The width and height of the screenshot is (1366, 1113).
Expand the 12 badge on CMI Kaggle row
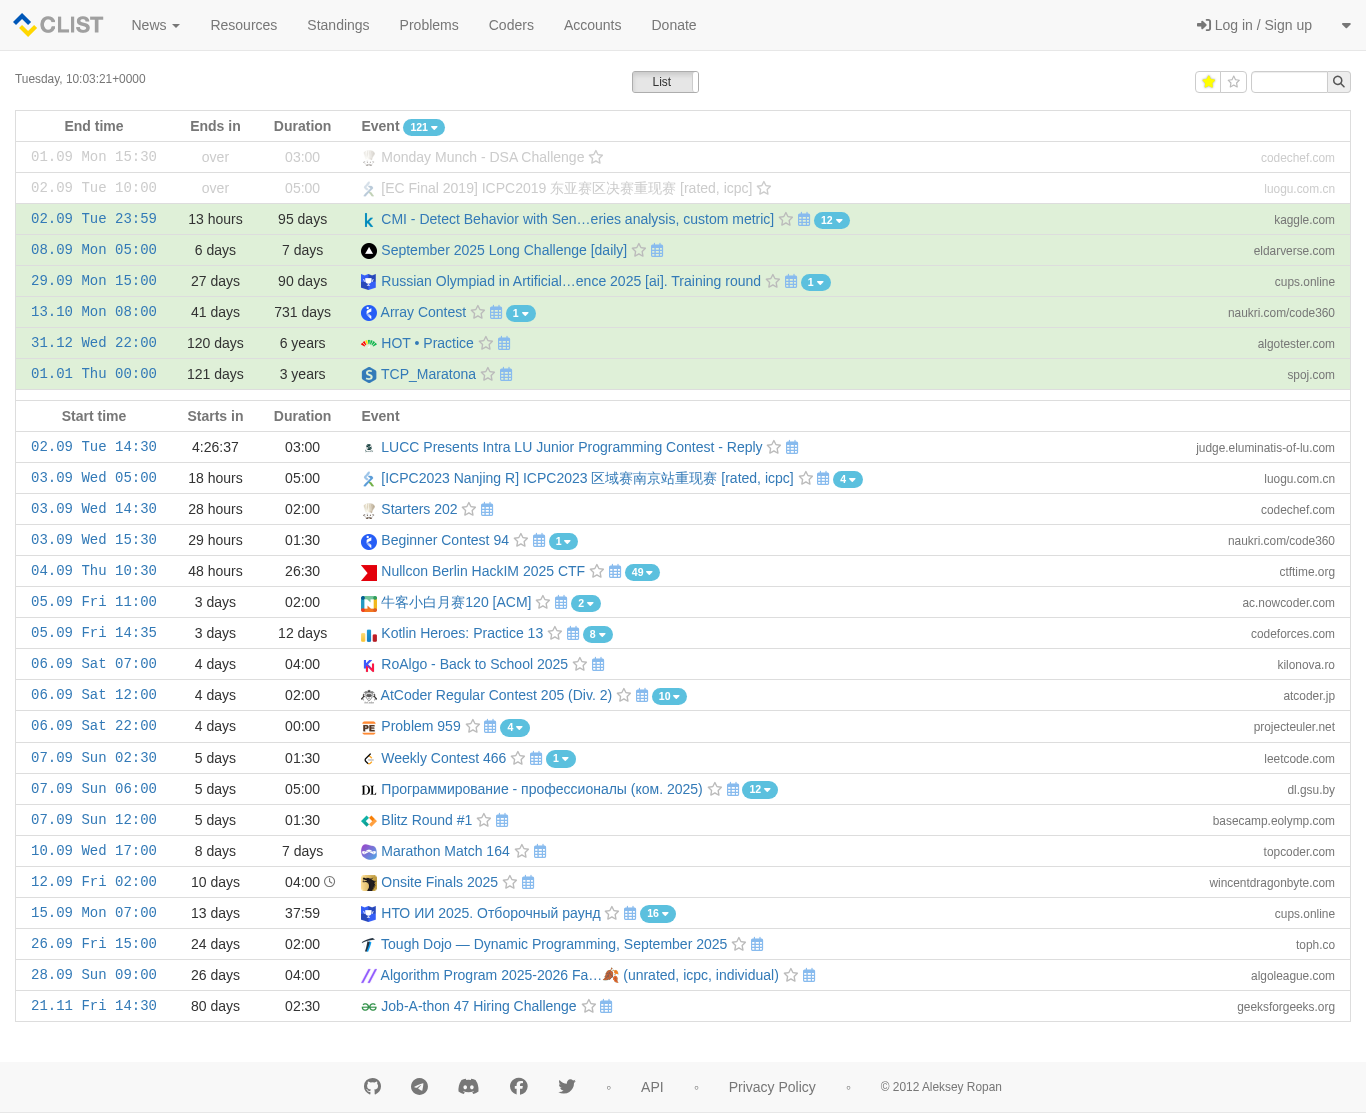(832, 220)
